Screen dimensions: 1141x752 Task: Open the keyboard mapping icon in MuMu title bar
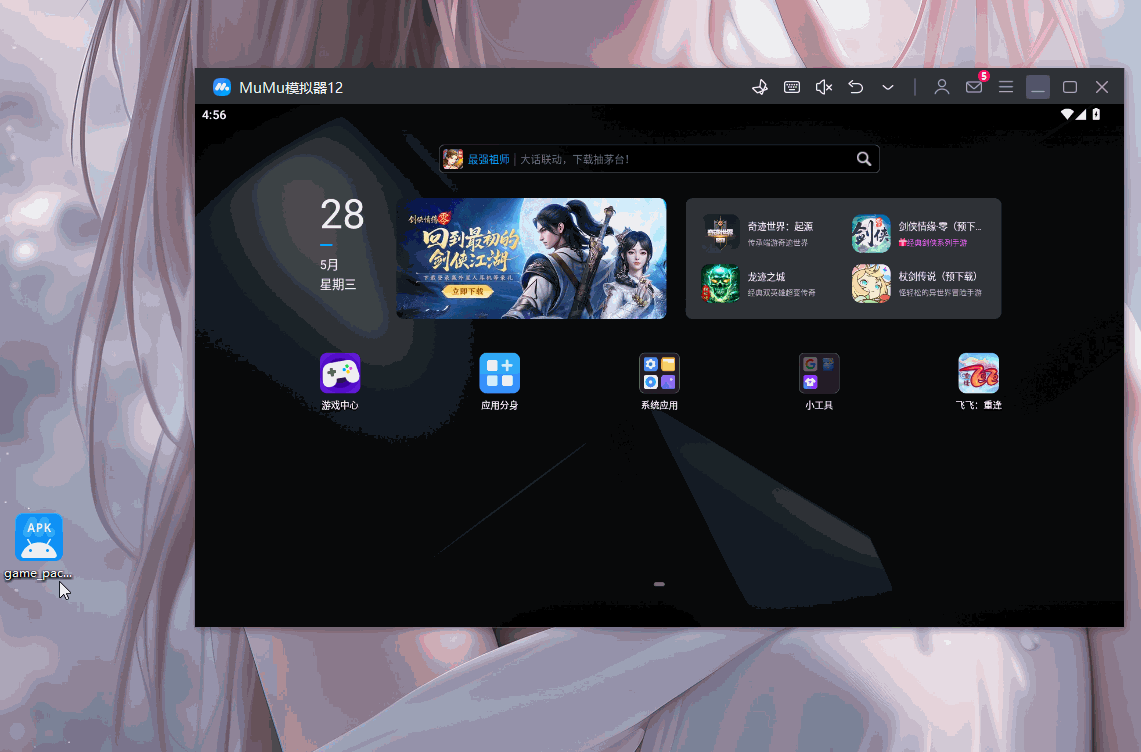[792, 87]
